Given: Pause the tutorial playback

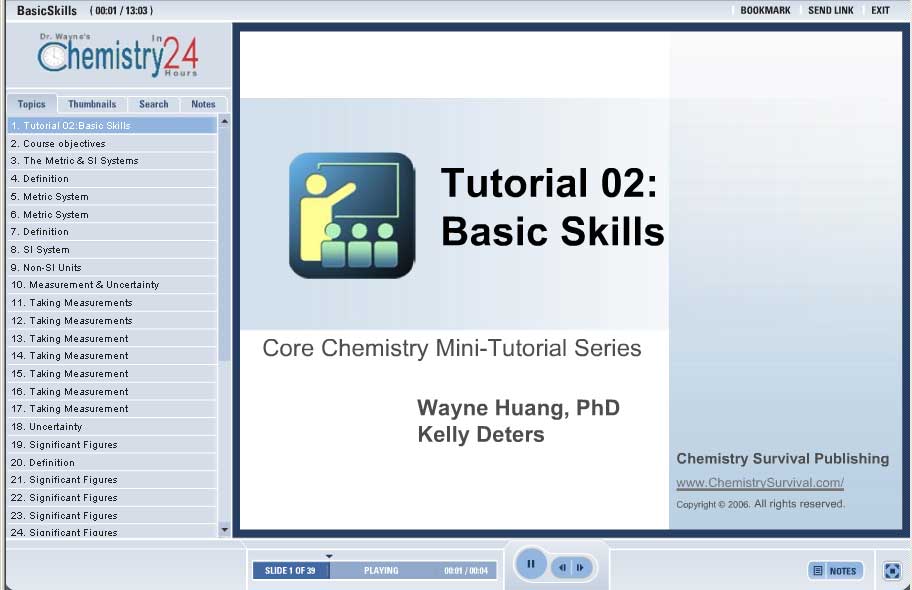Looking at the screenshot, I should 531,564.
